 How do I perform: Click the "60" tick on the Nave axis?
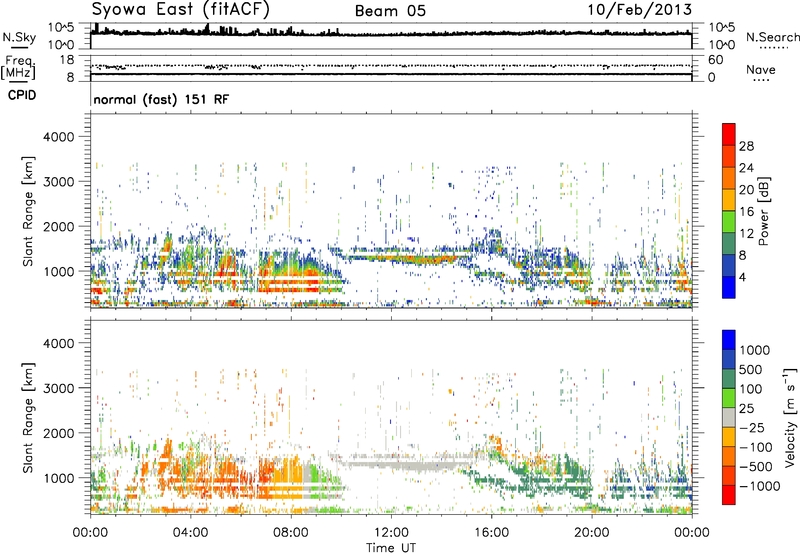click(715, 60)
